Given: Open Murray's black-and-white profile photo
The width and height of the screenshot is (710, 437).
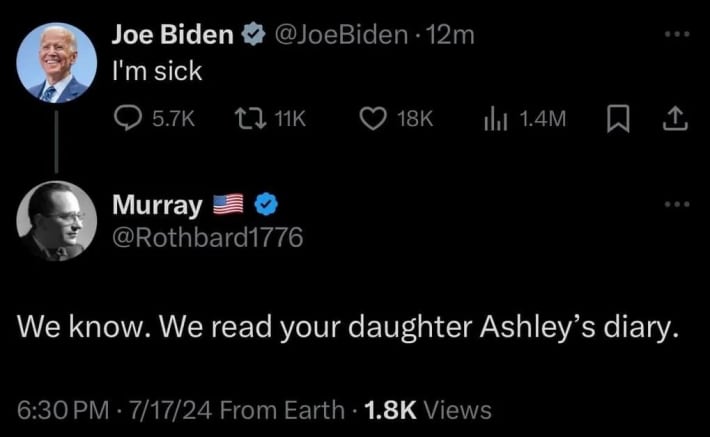Looking at the screenshot, I should coord(57,221).
